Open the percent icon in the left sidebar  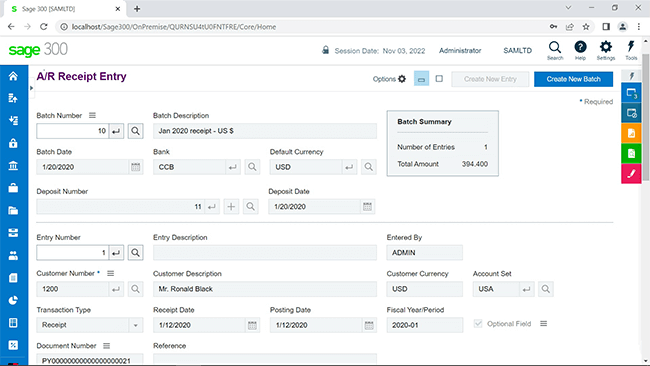tap(13, 345)
